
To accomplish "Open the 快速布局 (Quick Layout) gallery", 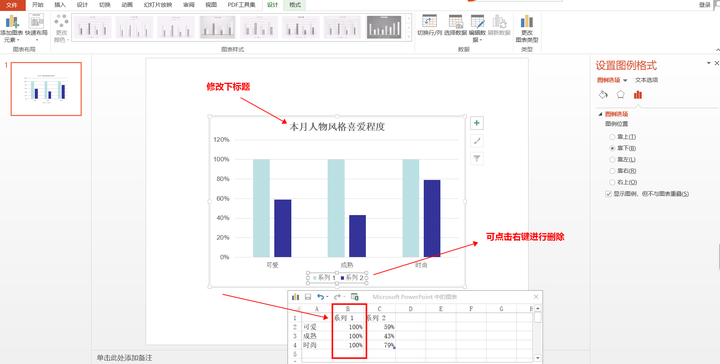I will click(36, 27).
